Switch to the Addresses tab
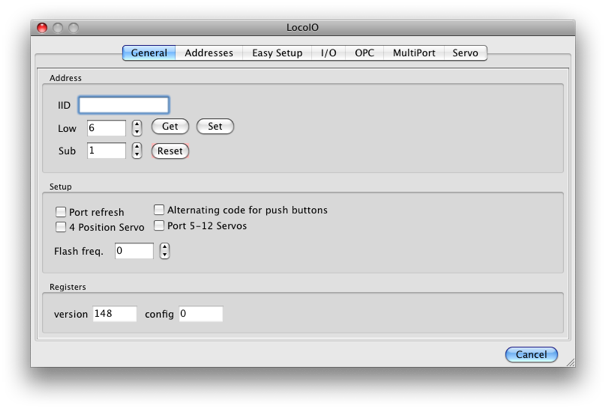Image resolution: width=606 pixels, height=409 pixels. point(209,53)
